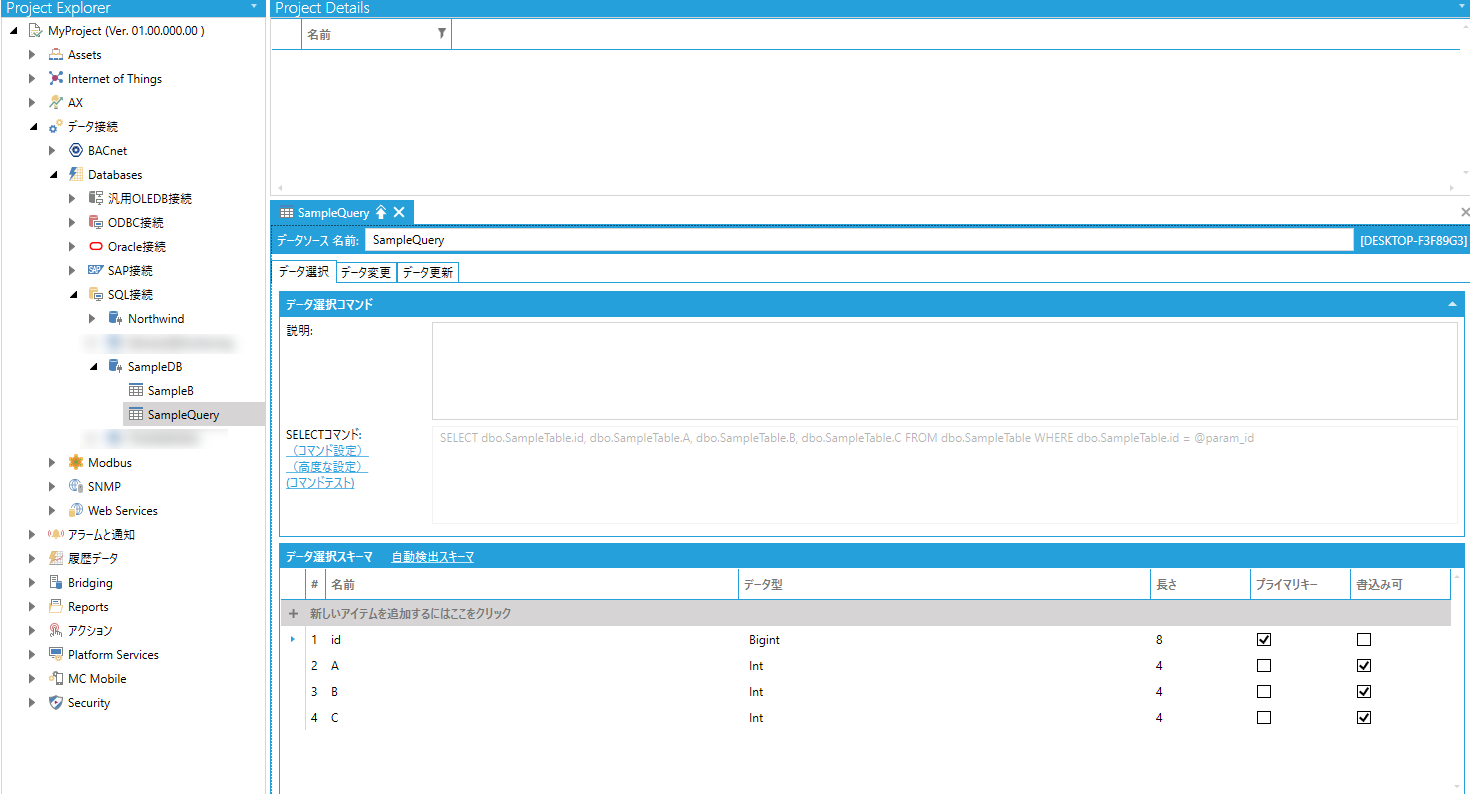Click the Bridging icon
Viewport: 1470px width, 794px height.
click(56, 583)
